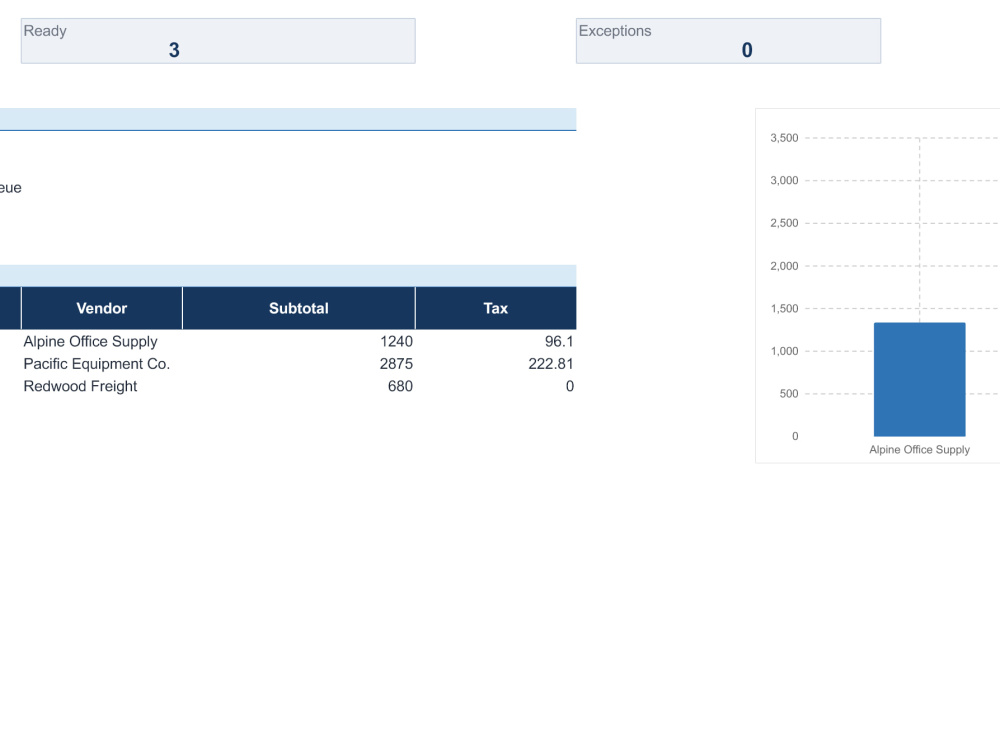The height and width of the screenshot is (750, 1000).
Task: Select the Exceptions label
Action: [615, 31]
